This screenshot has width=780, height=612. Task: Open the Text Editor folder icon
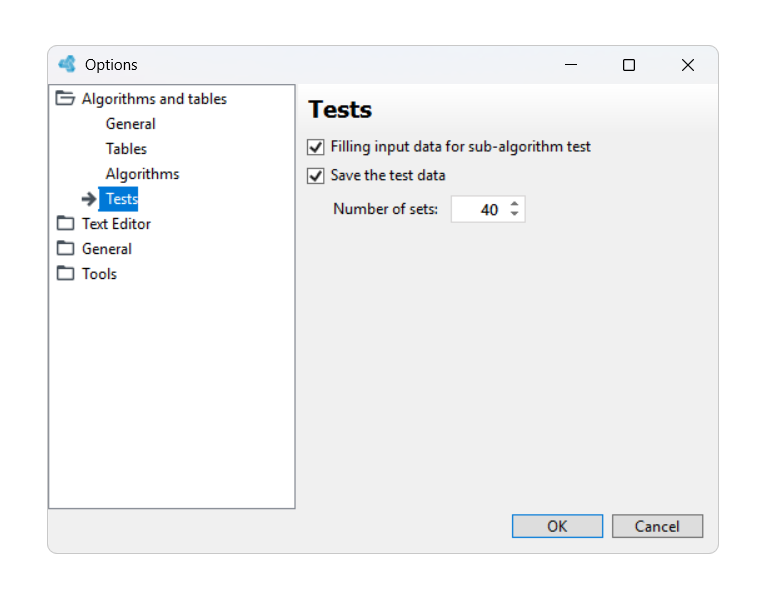65,223
